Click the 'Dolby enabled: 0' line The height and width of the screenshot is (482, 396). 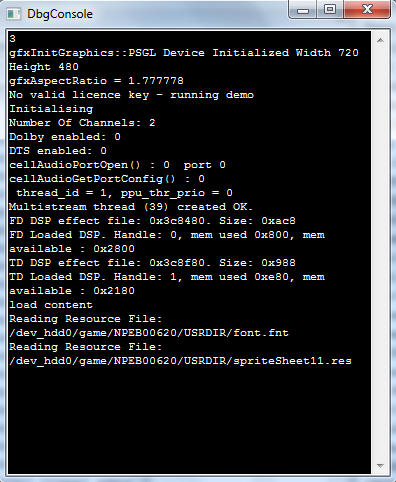(65, 137)
